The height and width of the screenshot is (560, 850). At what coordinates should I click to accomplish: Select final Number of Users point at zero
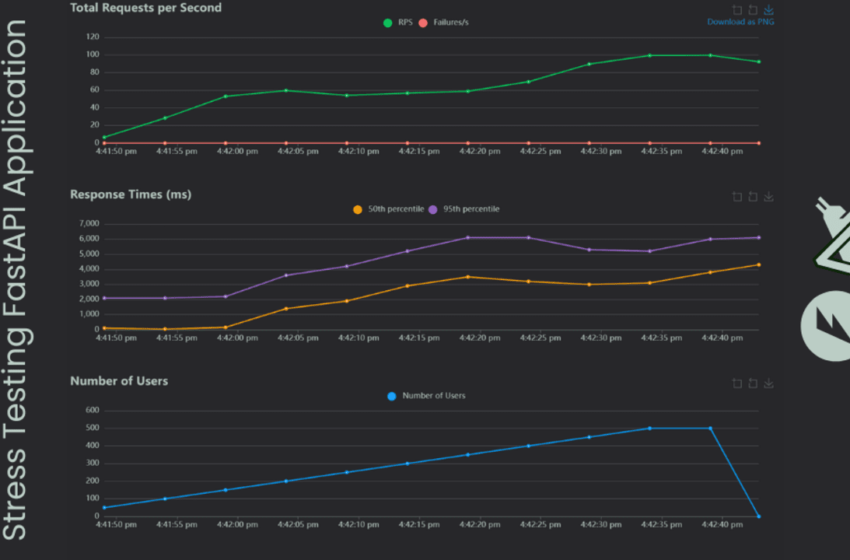pos(758,517)
